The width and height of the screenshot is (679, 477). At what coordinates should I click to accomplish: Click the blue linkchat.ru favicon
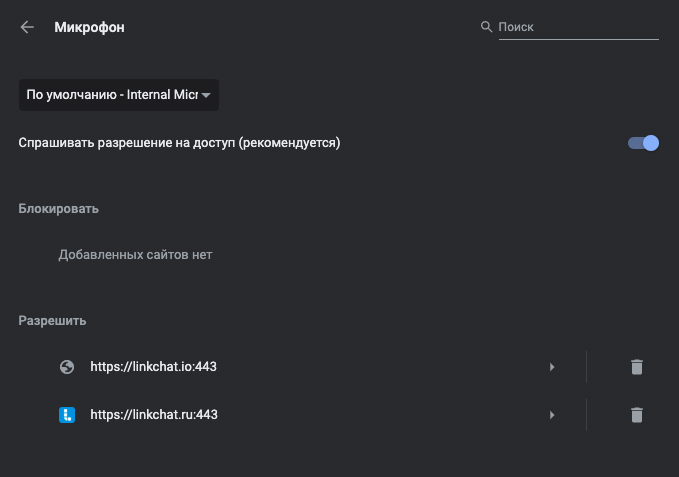point(67,415)
